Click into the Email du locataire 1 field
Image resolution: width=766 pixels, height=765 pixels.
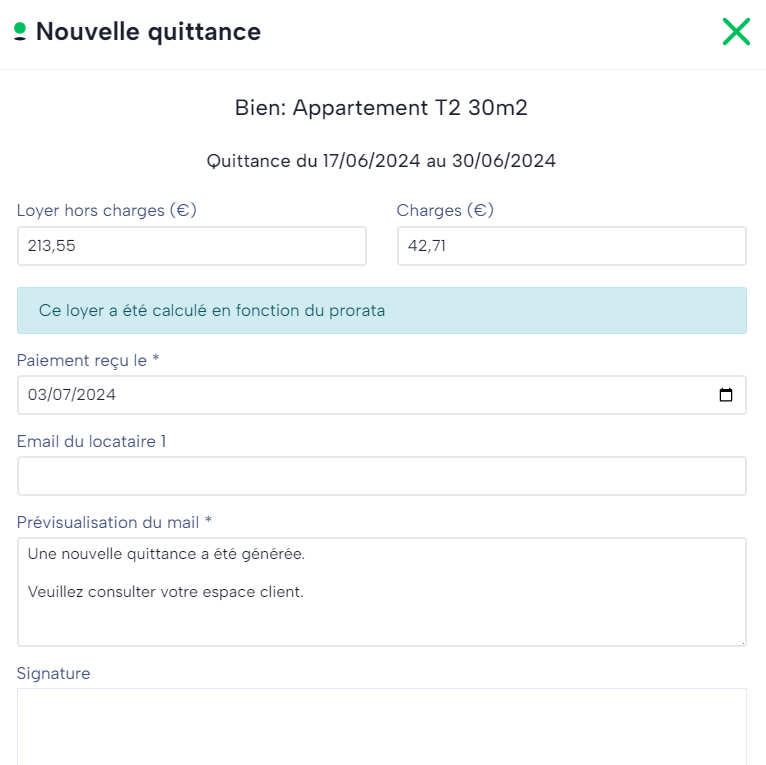click(x=381, y=476)
